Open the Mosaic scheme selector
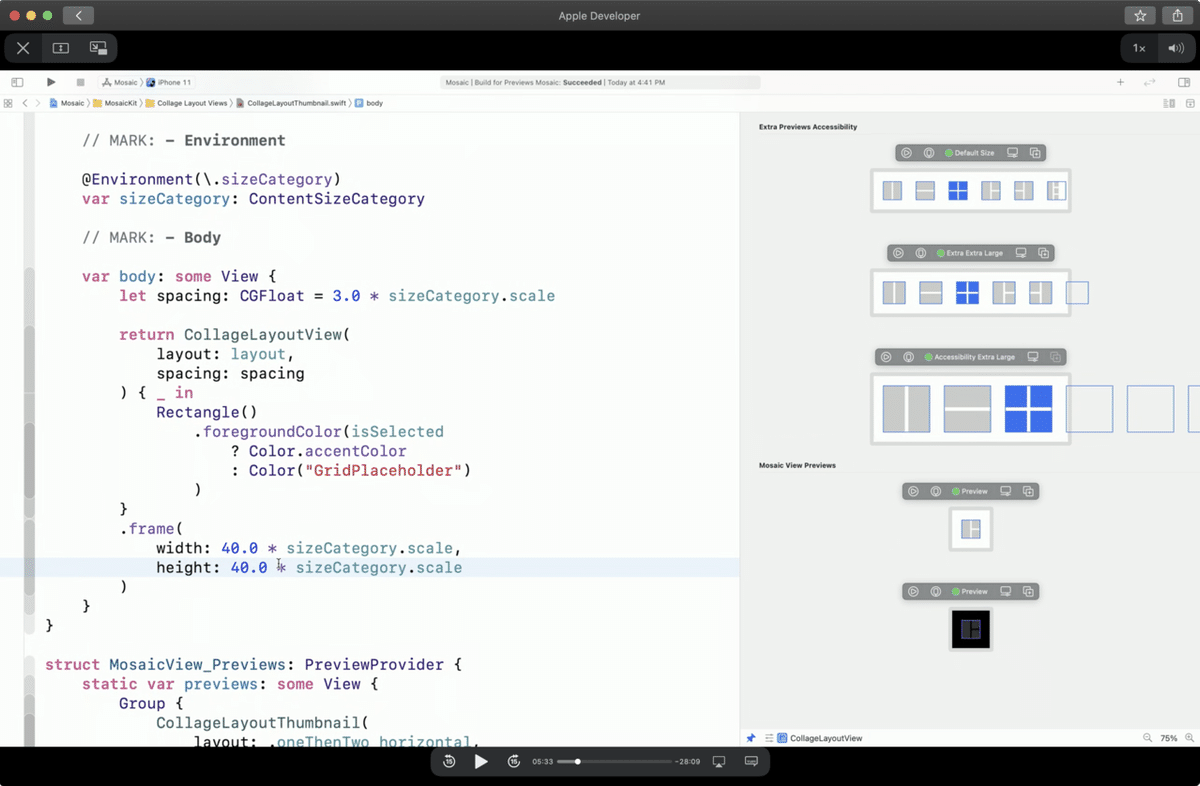This screenshot has height=786, width=1200. pyautogui.click(x=120, y=82)
